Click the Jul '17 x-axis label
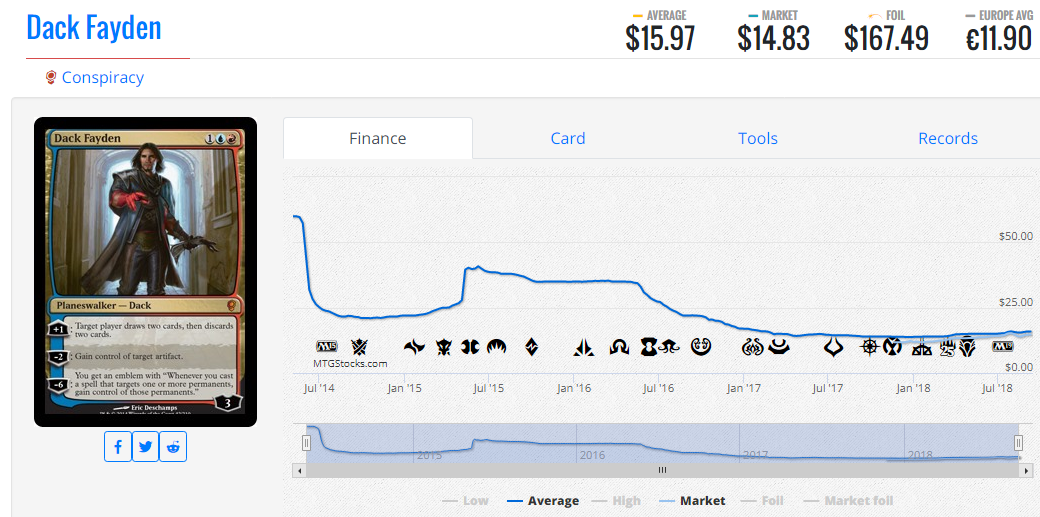Image resolution: width=1040 pixels, height=517 pixels. (828, 388)
